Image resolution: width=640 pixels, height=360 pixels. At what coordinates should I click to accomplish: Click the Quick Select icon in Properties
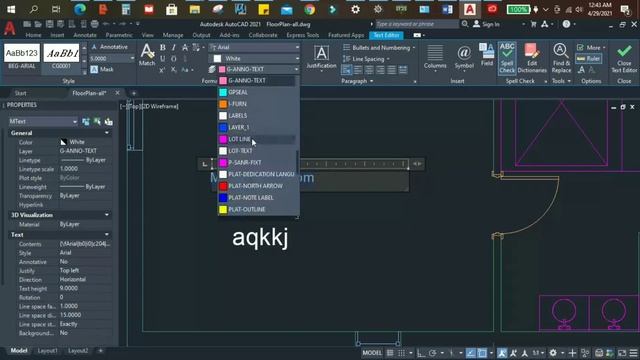pyautogui.click(x=109, y=121)
